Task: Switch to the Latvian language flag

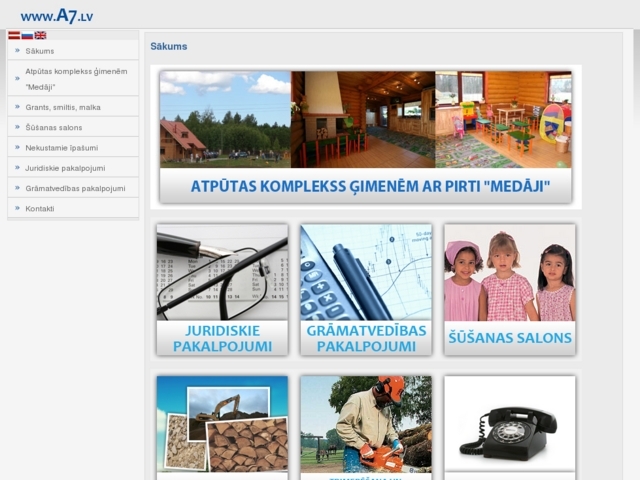Action: click(14, 36)
